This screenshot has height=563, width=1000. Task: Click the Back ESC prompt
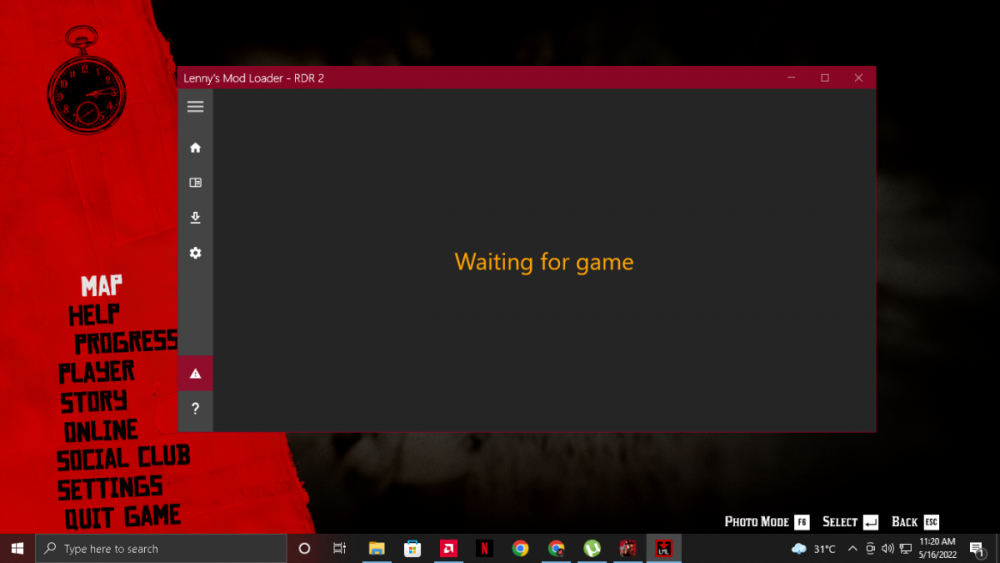pos(915,522)
